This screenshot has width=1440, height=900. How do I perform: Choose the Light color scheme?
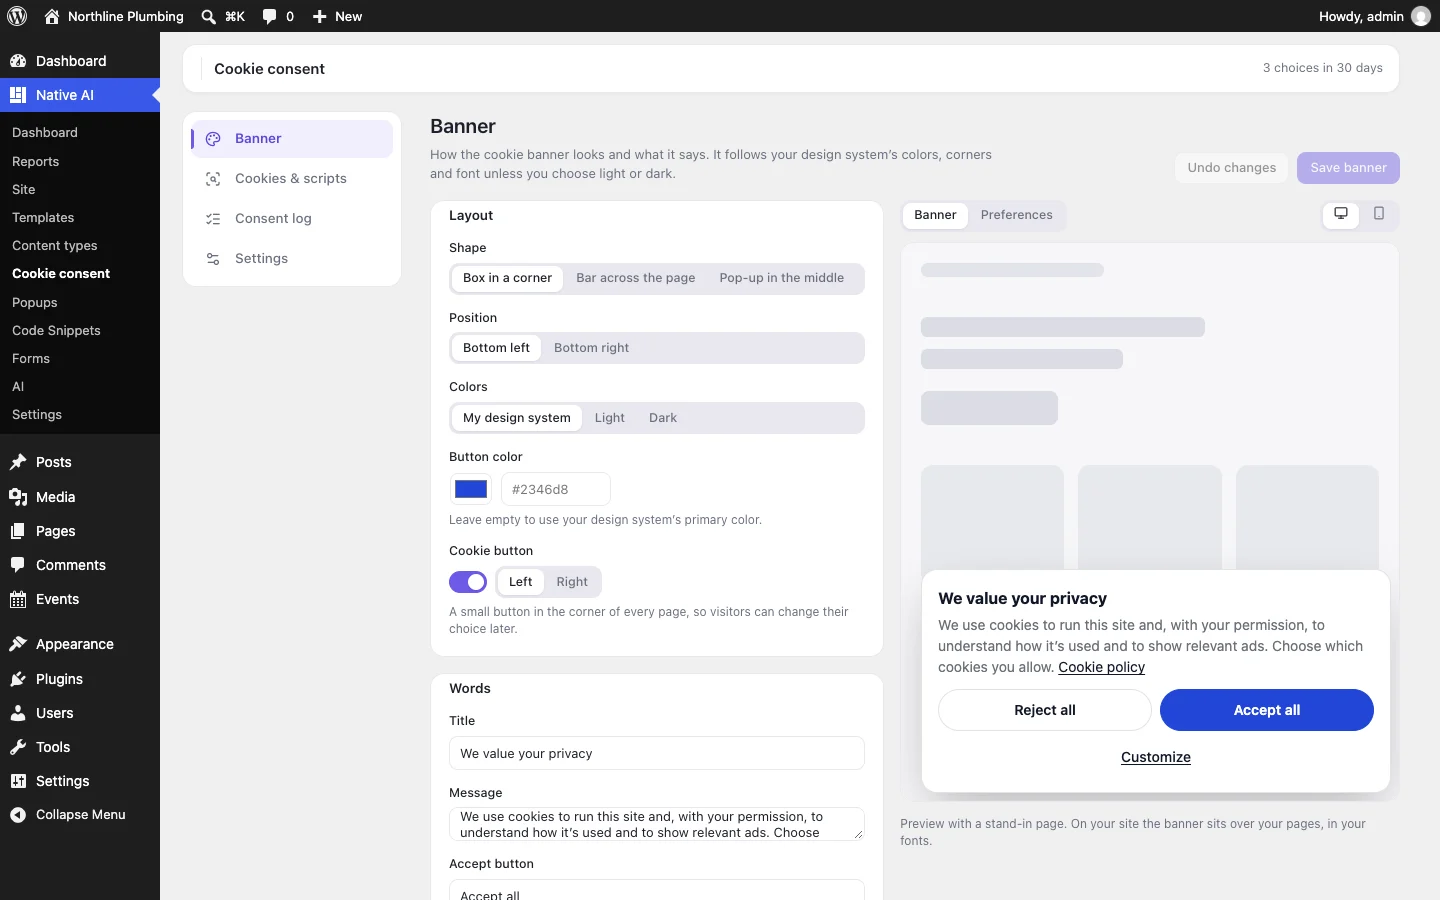(609, 418)
